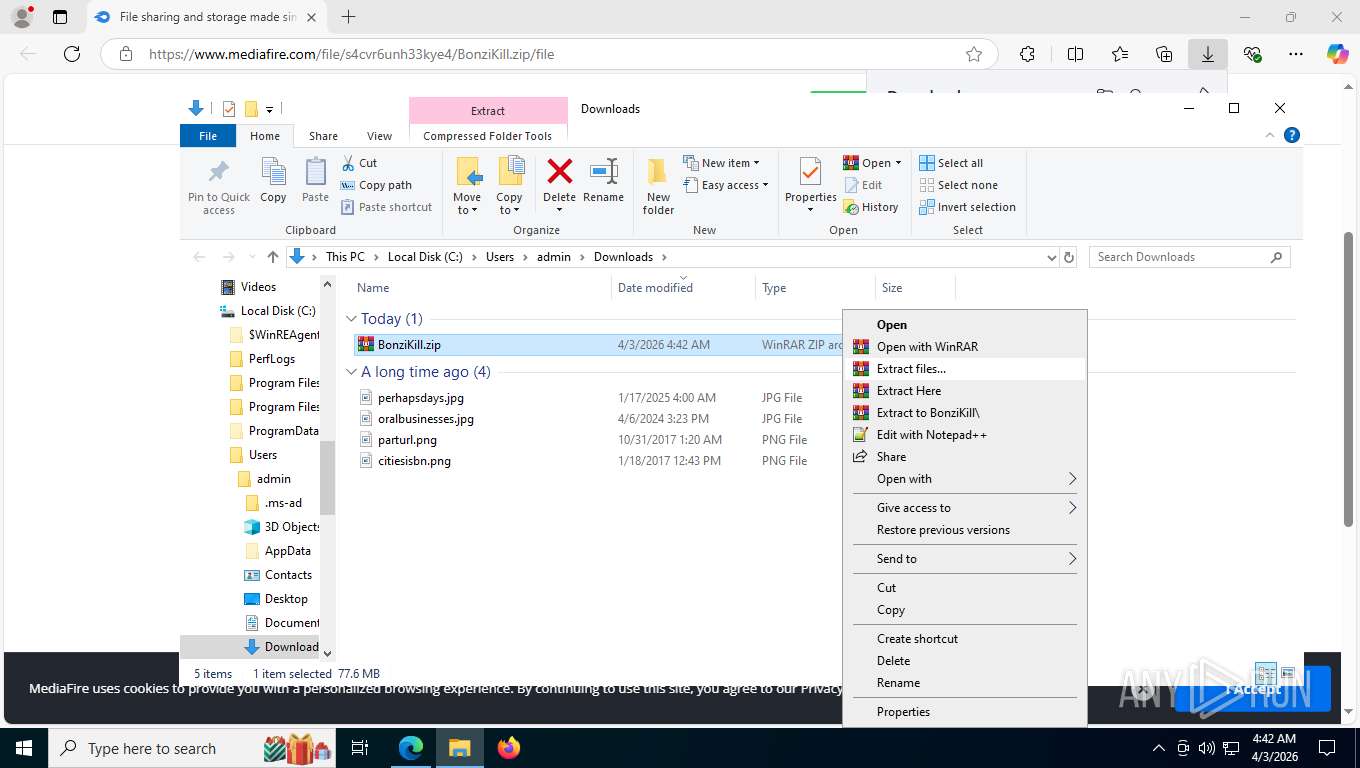Click the Edge address bar URL
This screenshot has width=1360, height=768.
point(351,54)
